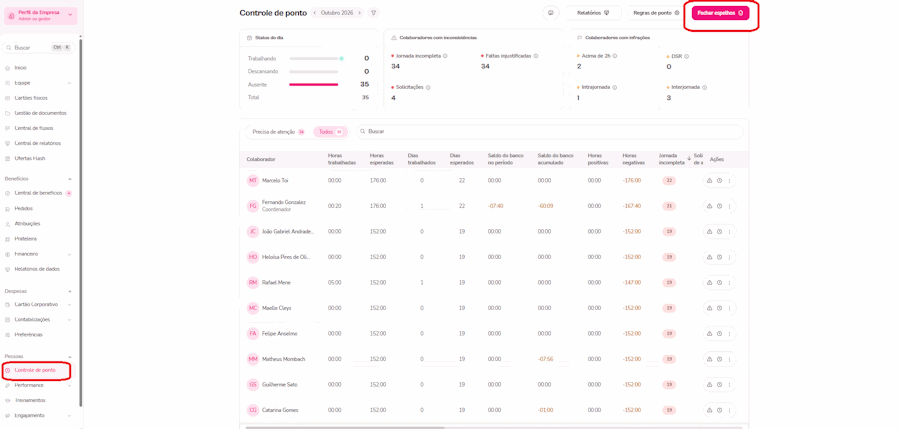
Task: Click clock icon in Fernando Gonzalez row
Action: (719, 206)
